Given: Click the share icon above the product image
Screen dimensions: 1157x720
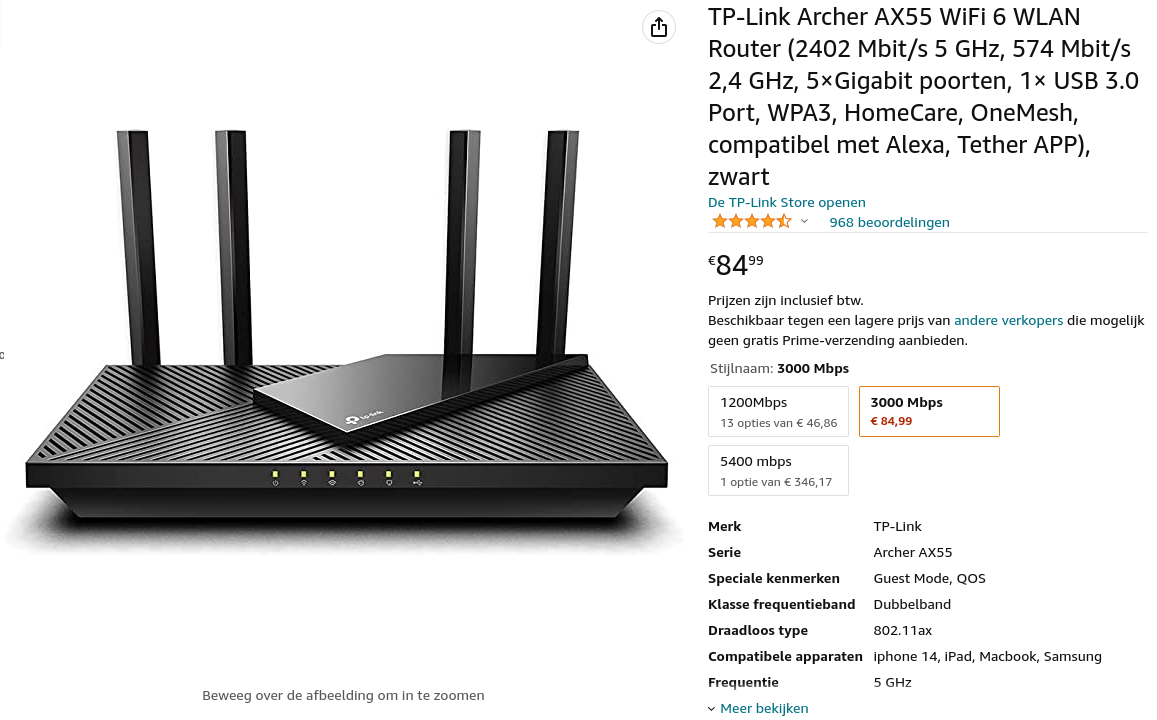Looking at the screenshot, I should [x=658, y=28].
